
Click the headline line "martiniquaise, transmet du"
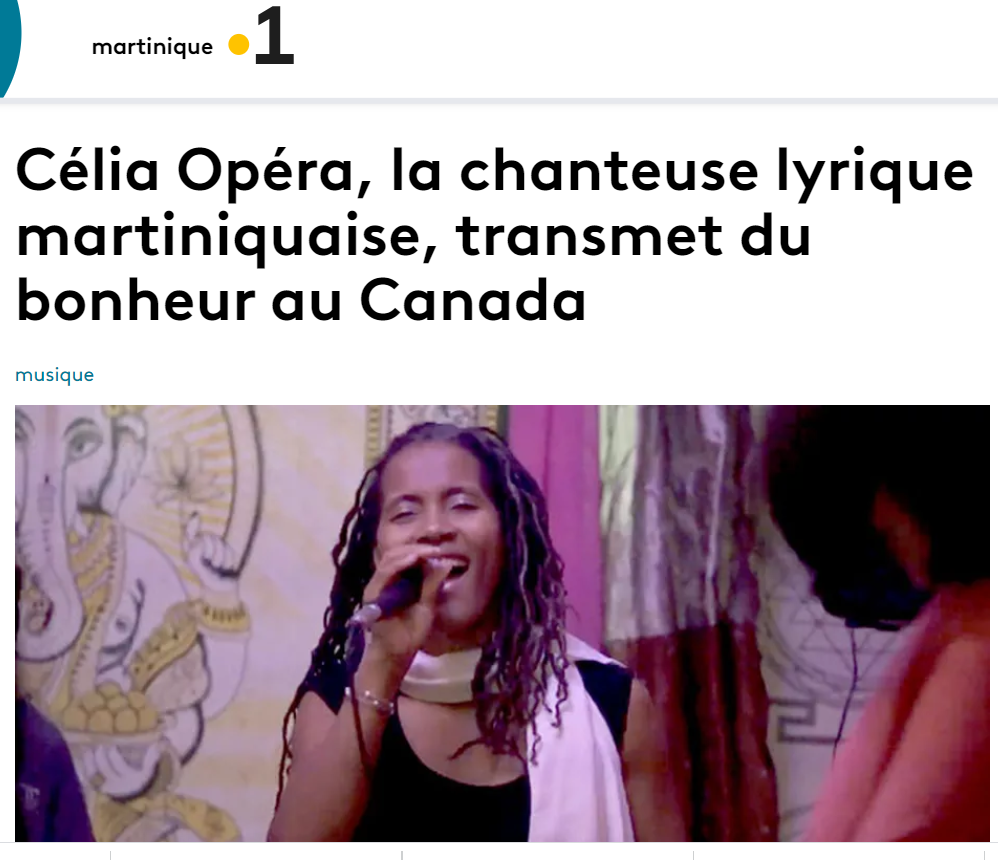pyautogui.click(x=414, y=237)
